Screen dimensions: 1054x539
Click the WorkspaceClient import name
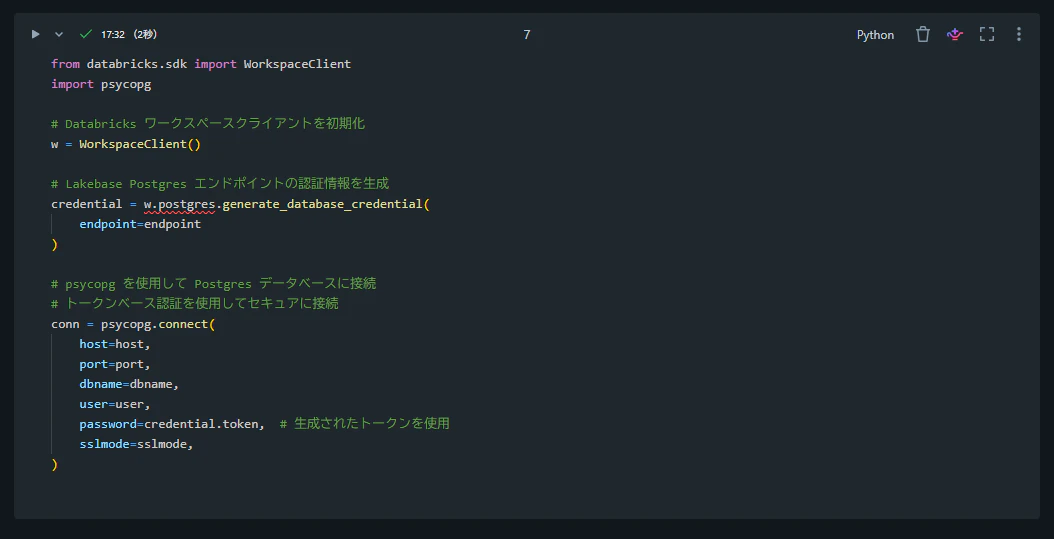297,65
